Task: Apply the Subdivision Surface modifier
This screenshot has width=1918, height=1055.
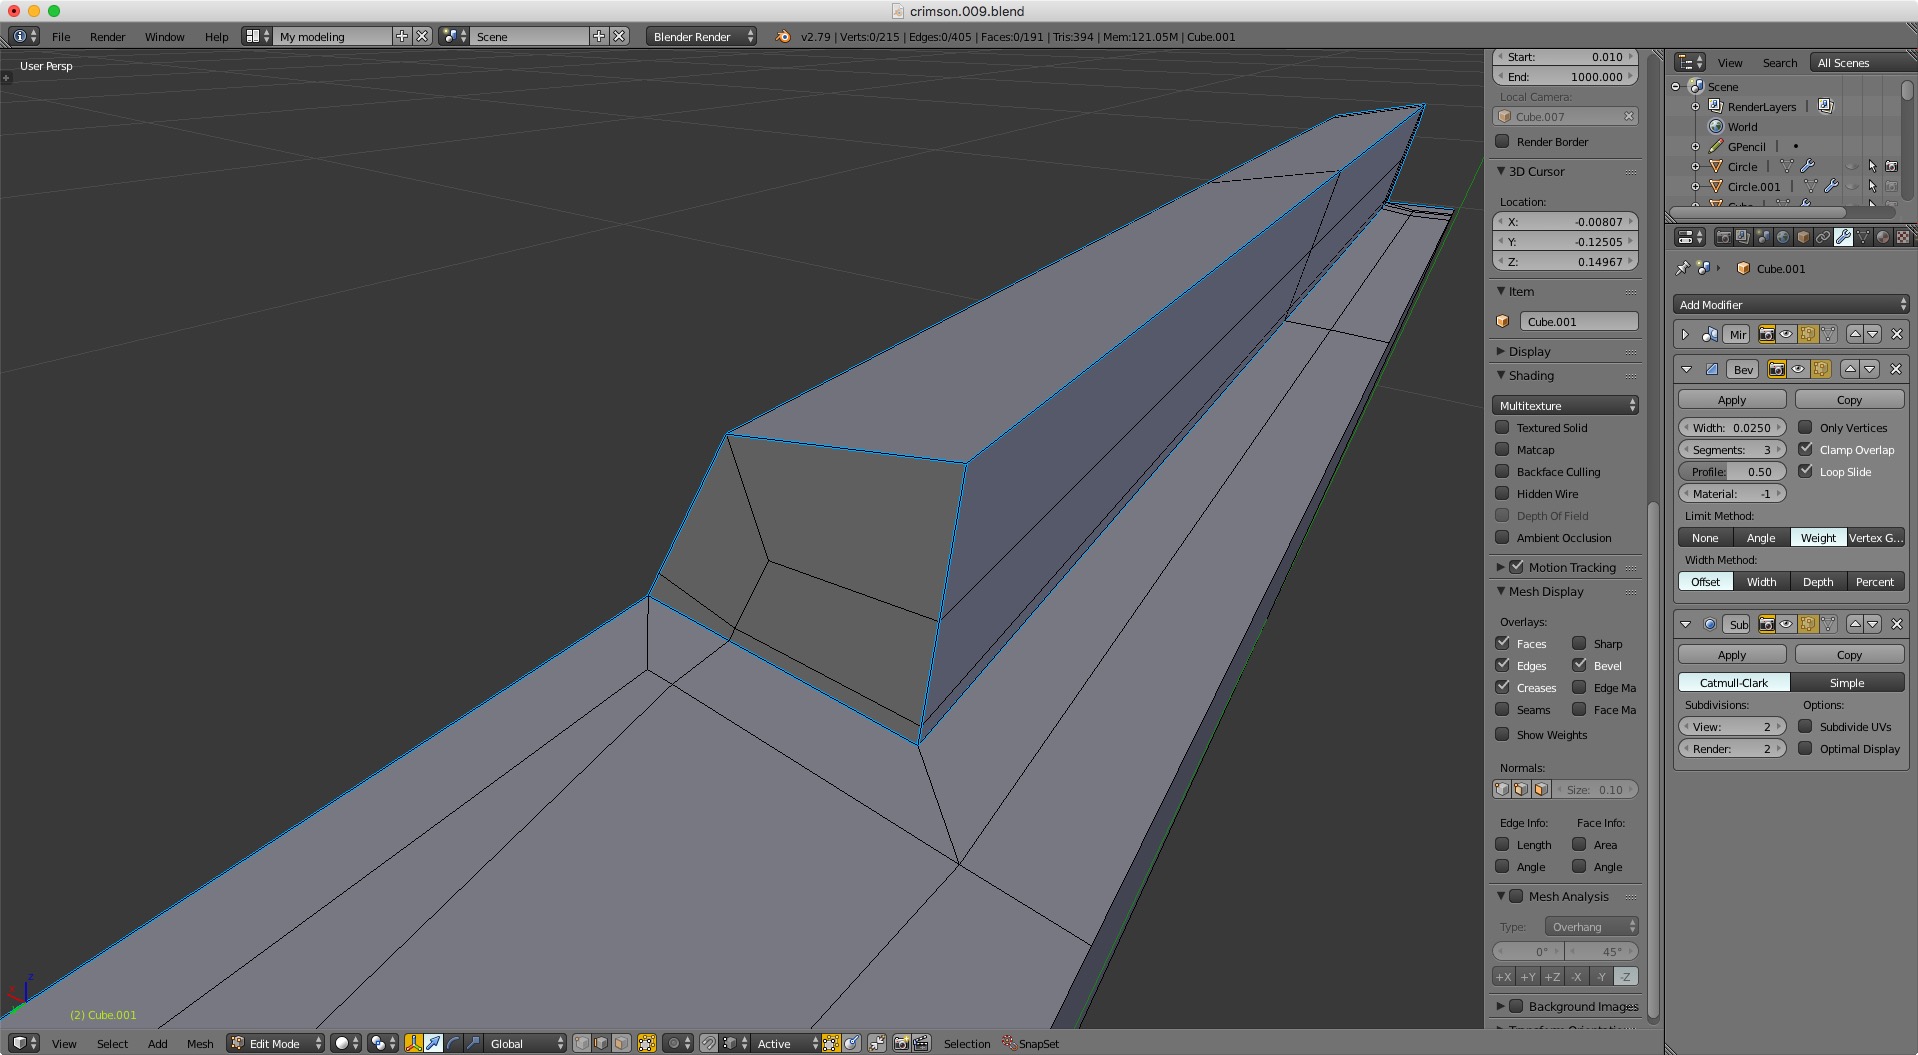Action: pyautogui.click(x=1732, y=654)
